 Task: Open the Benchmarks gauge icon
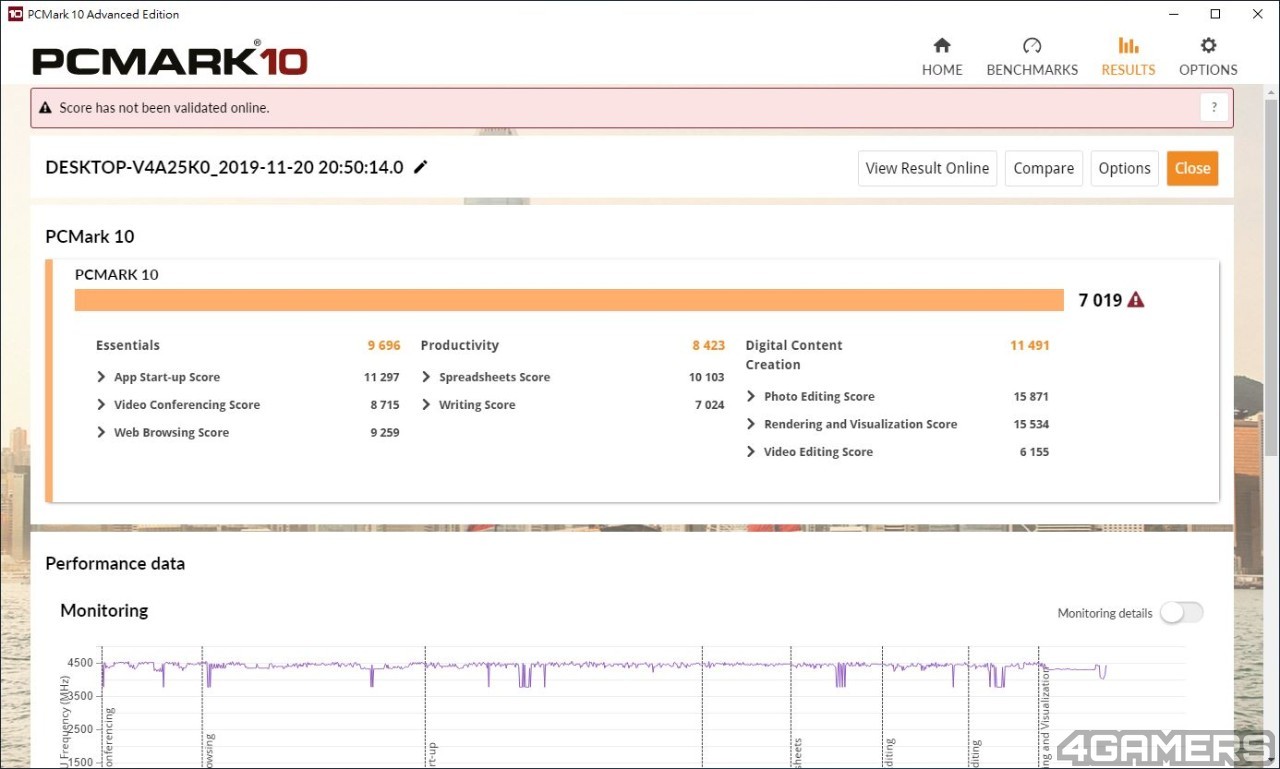1032,45
